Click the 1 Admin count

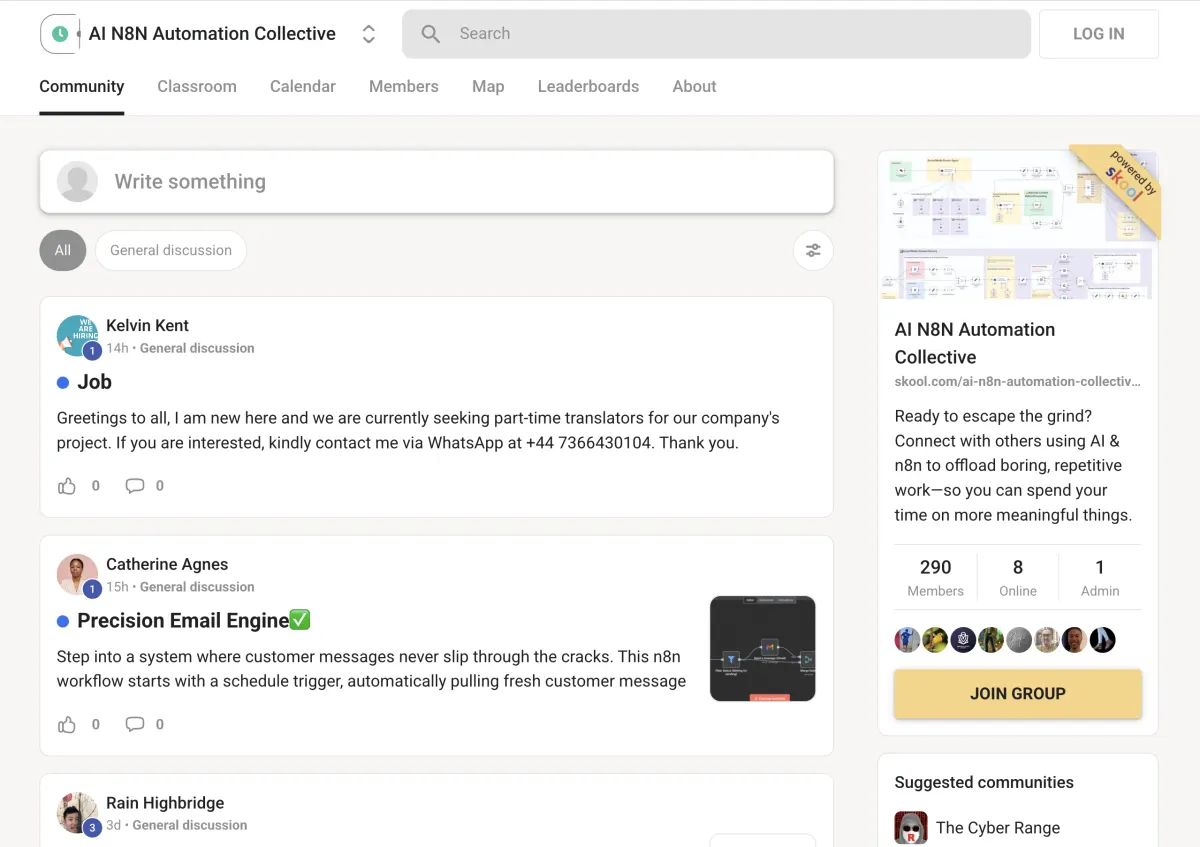coord(1100,578)
